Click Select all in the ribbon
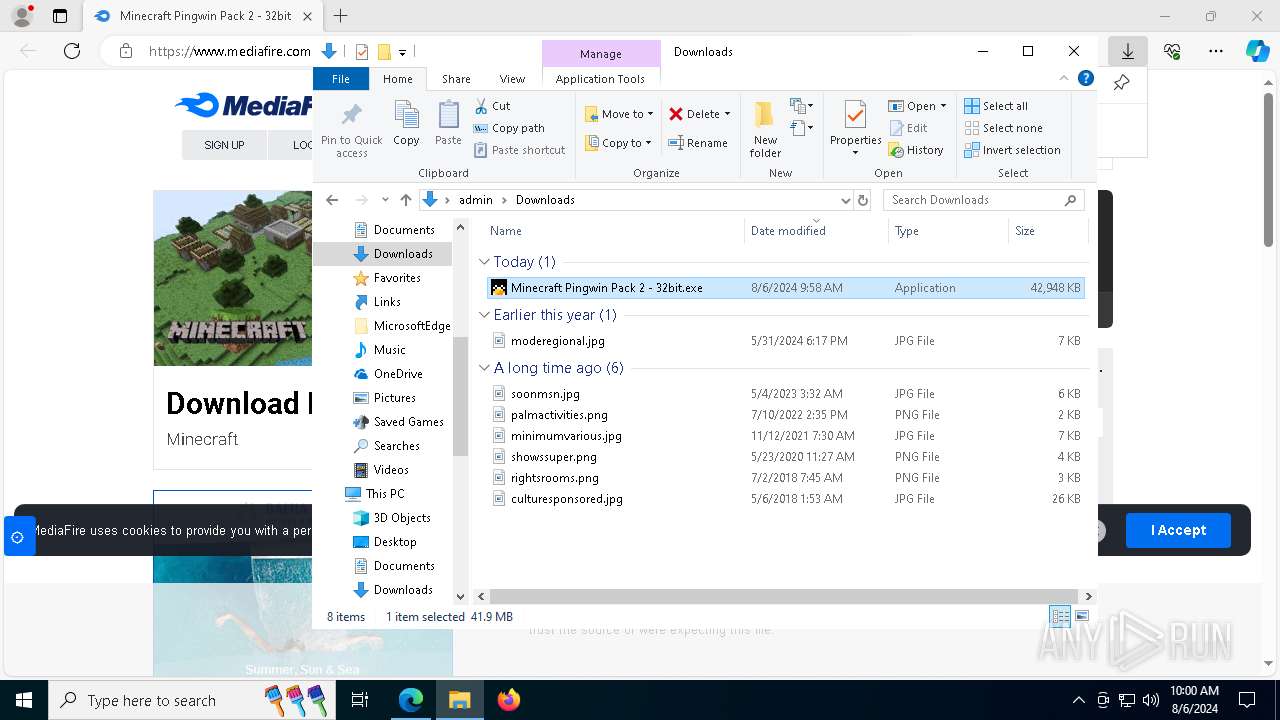Screen dimensions: 1280x720 point(996,106)
